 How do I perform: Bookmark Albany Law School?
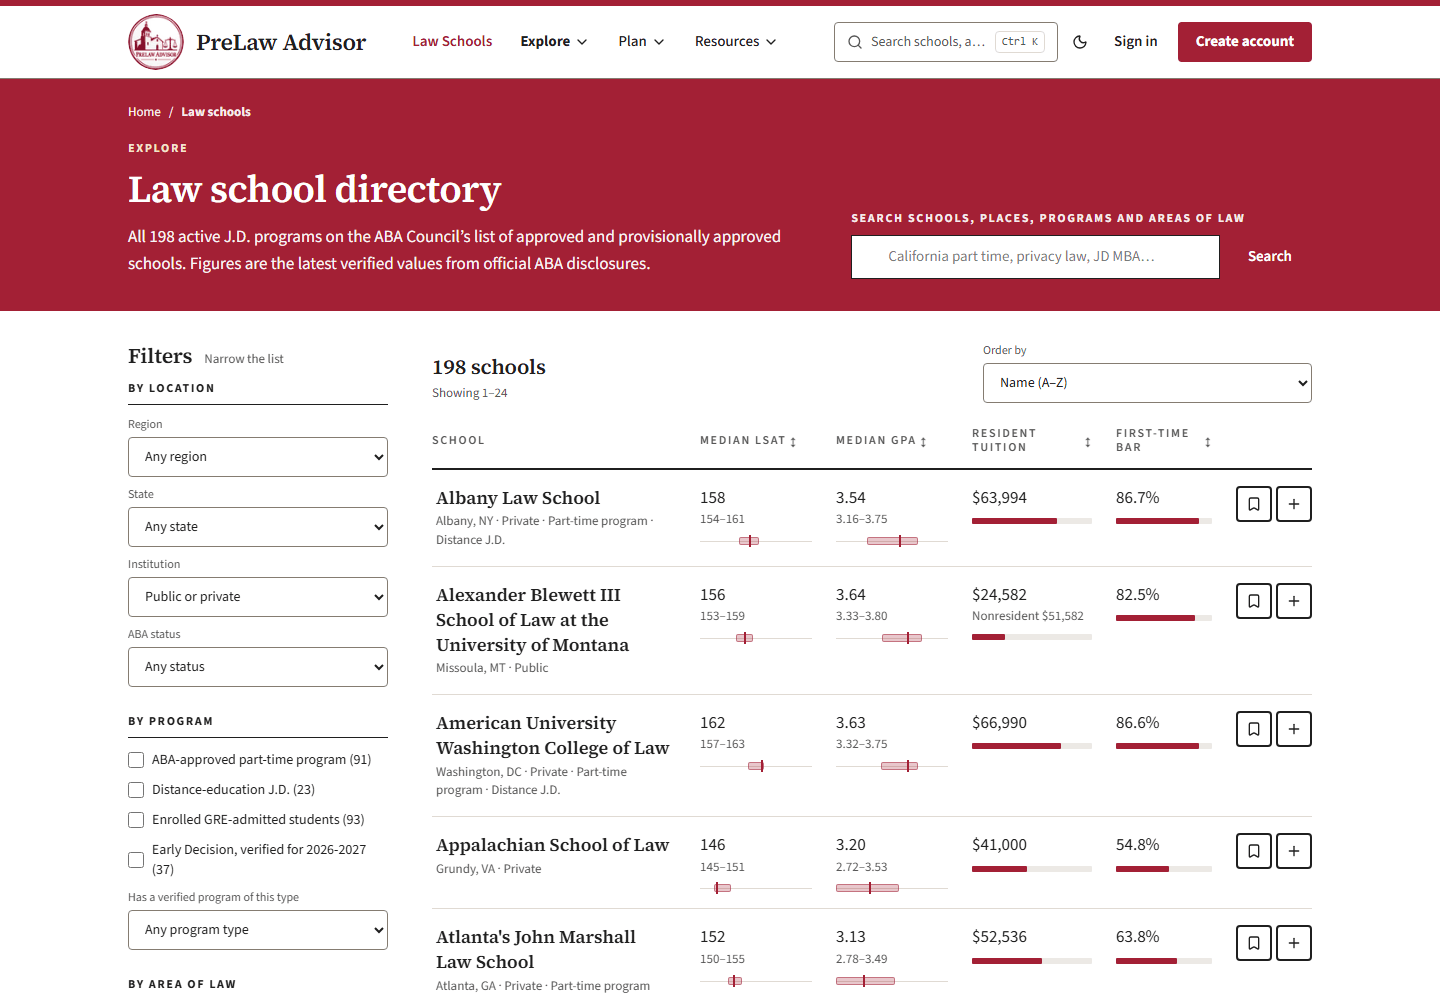point(1254,504)
